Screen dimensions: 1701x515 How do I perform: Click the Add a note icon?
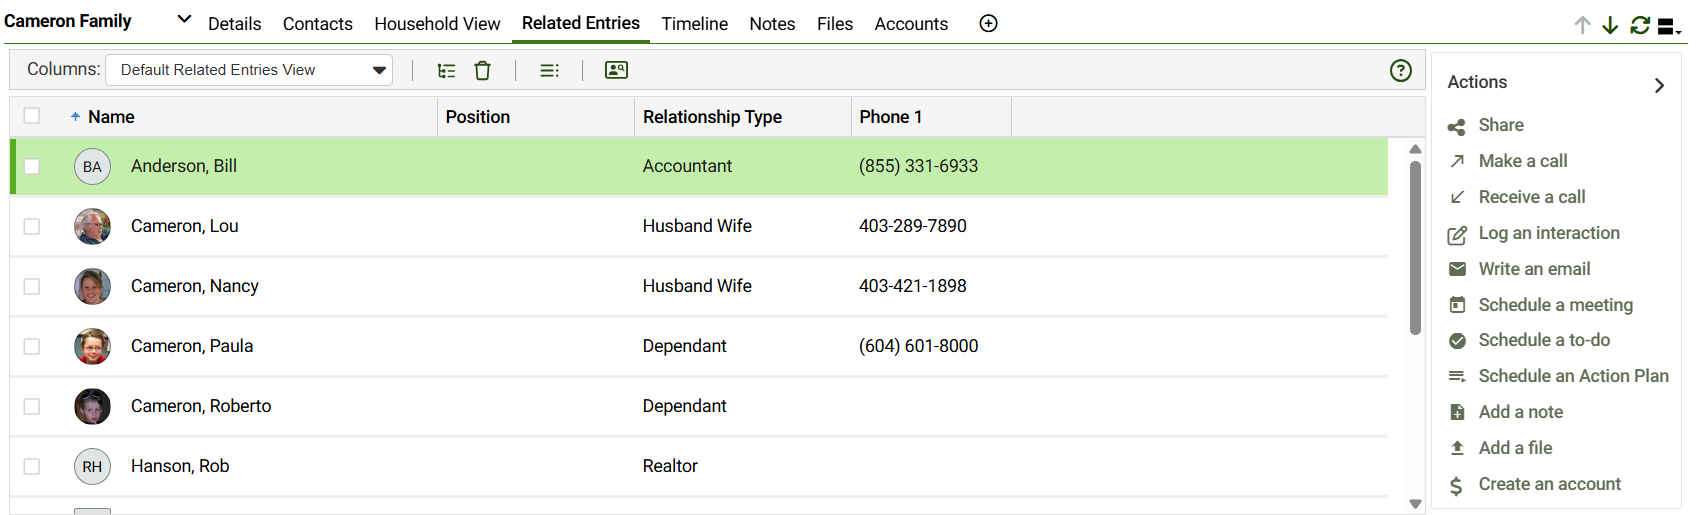click(1457, 412)
